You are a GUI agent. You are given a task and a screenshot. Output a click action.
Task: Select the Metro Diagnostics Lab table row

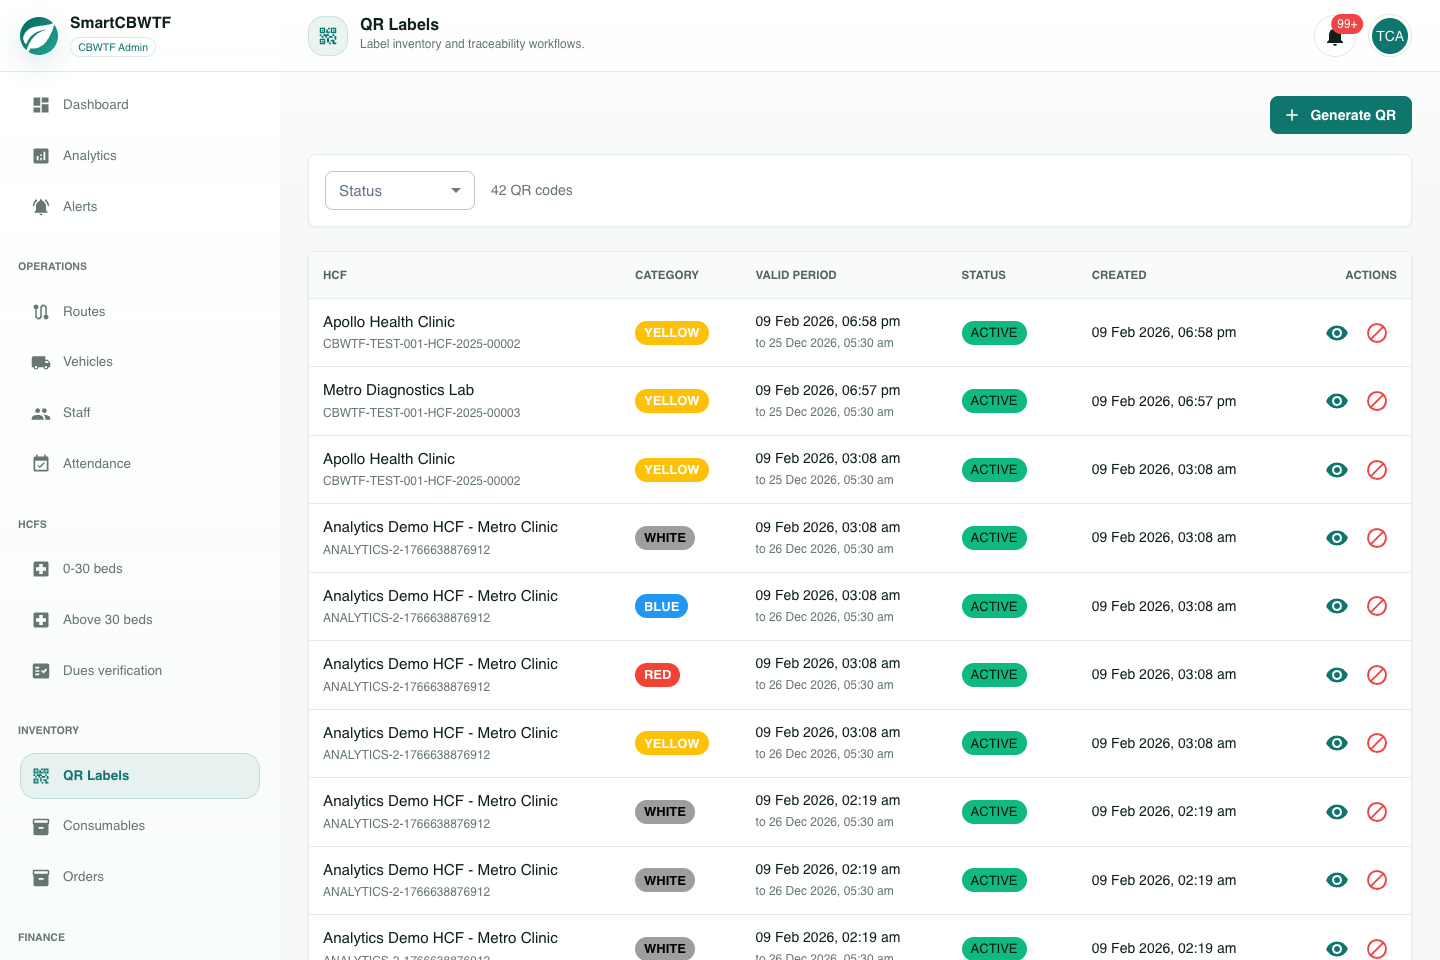coord(860,401)
